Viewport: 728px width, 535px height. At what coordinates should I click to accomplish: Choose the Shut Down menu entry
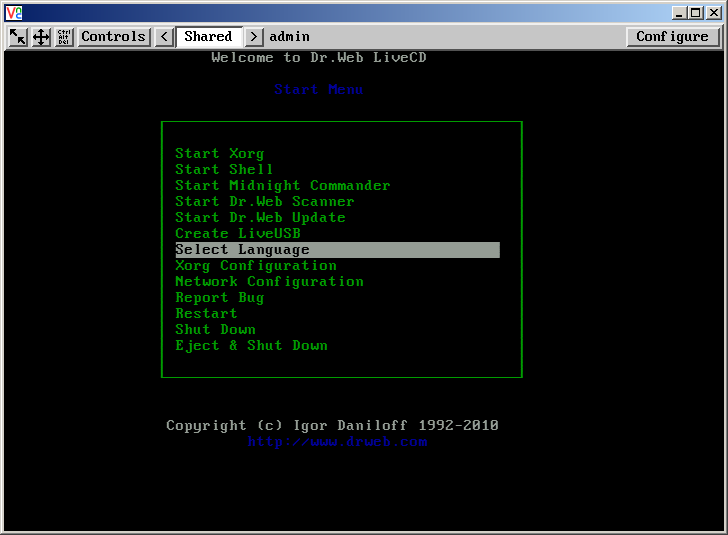[215, 330]
